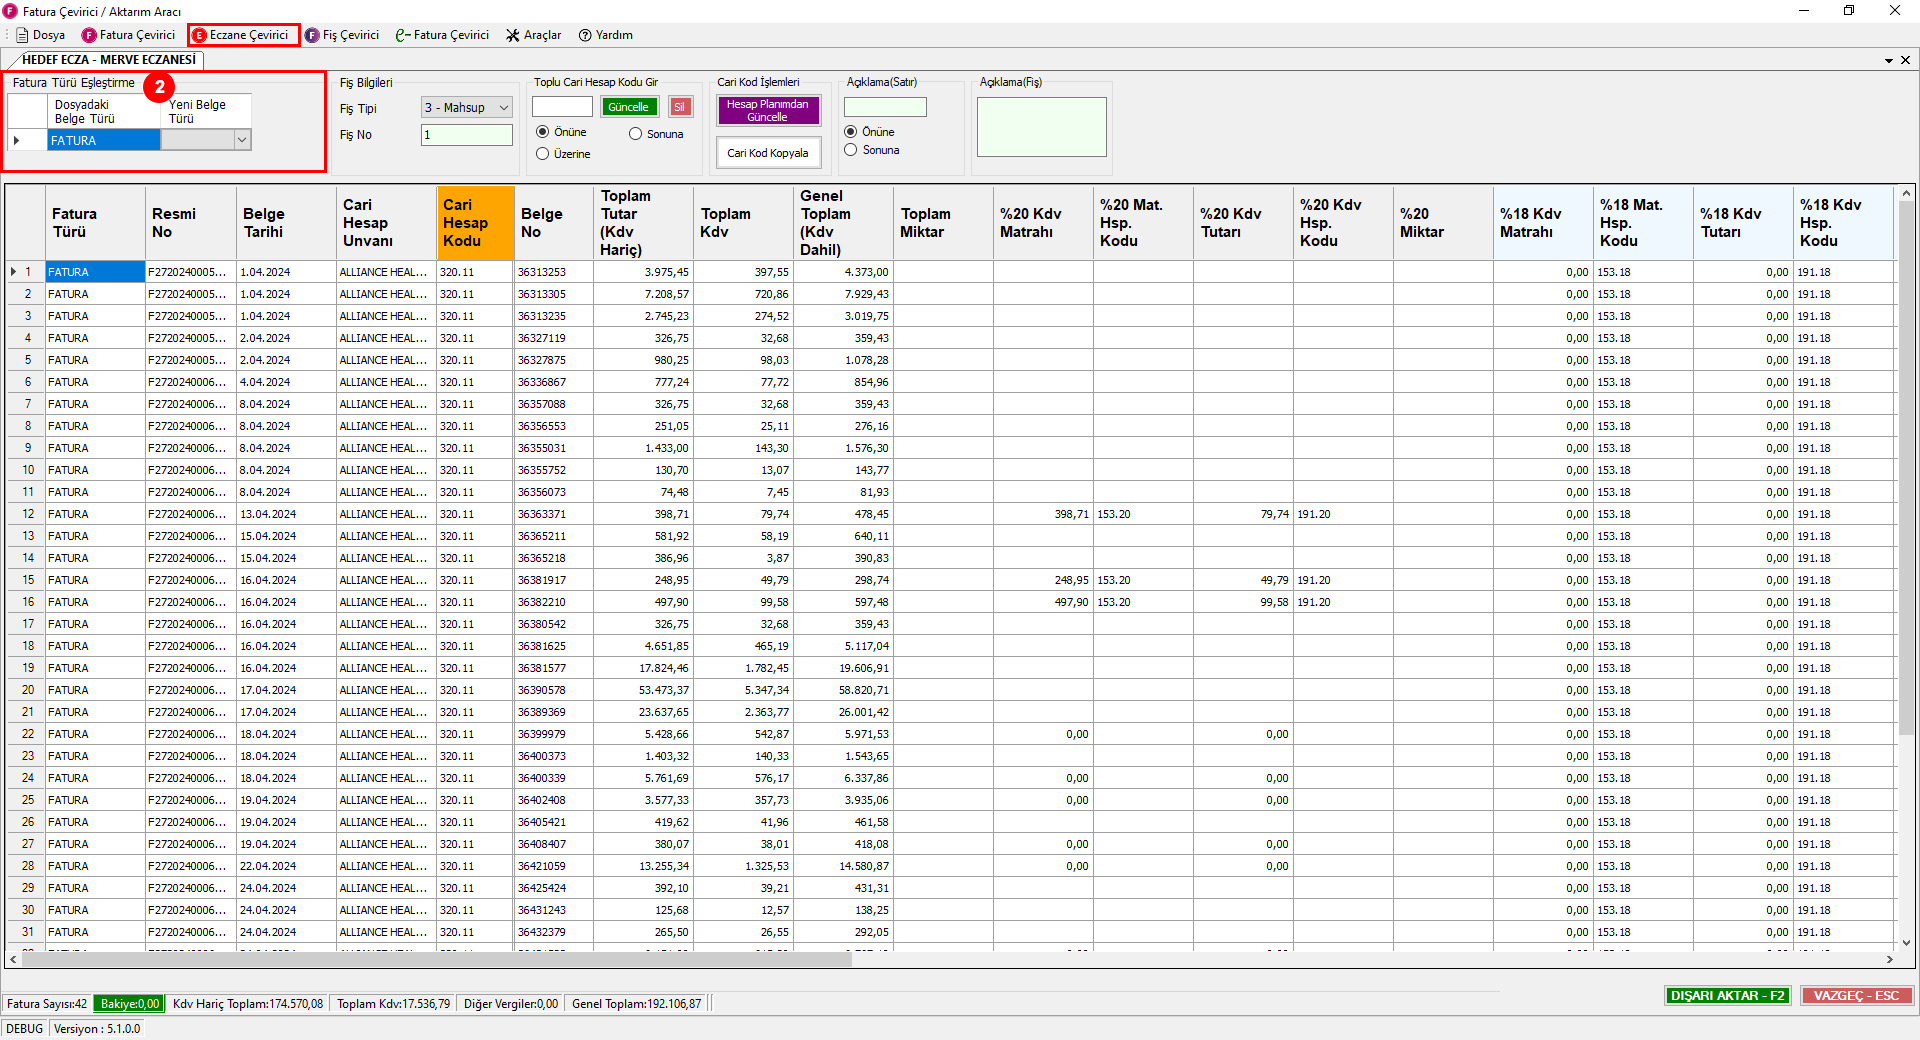The width and height of the screenshot is (1920, 1040).
Task: Click the Resmi No column header
Action: (x=190, y=223)
